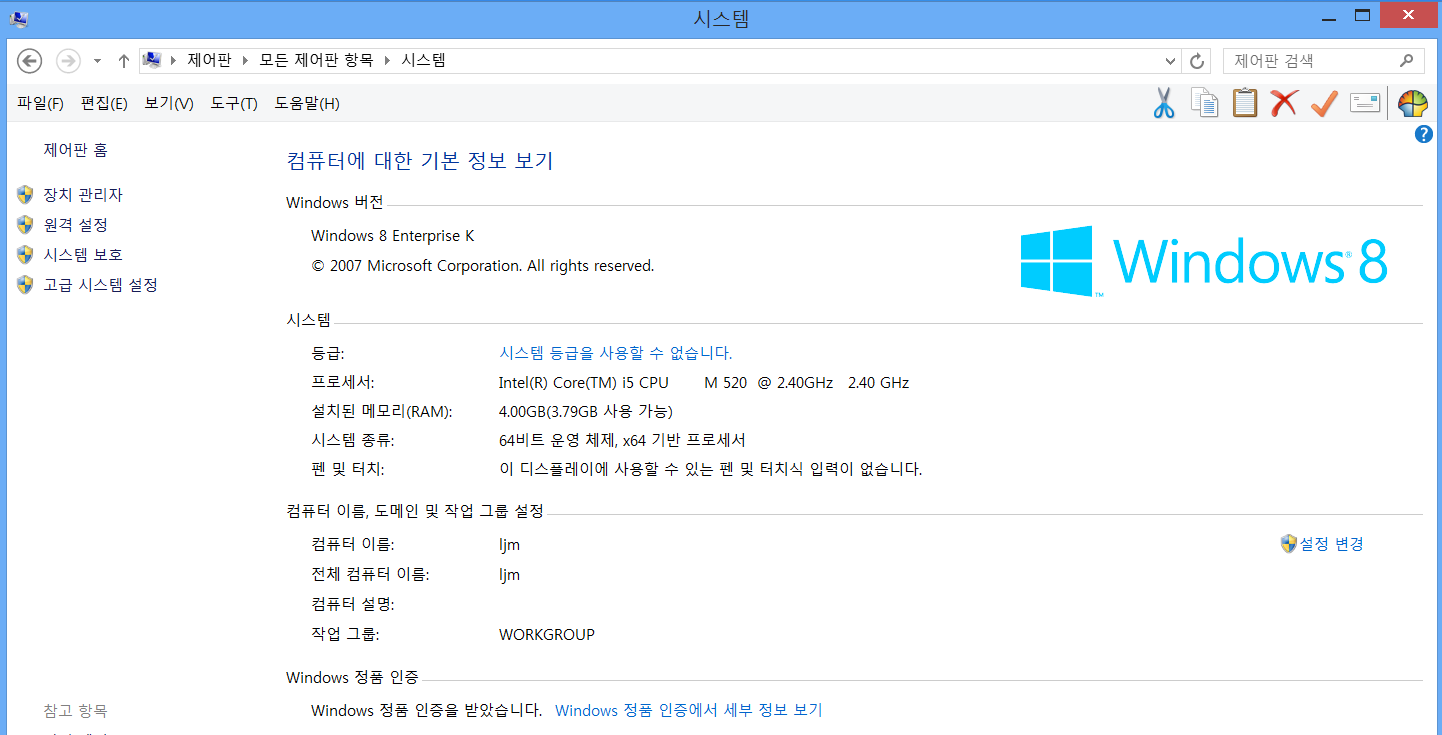The height and width of the screenshot is (735, 1442).
Task: Open 장치 관리자 link
Action: [x=83, y=195]
